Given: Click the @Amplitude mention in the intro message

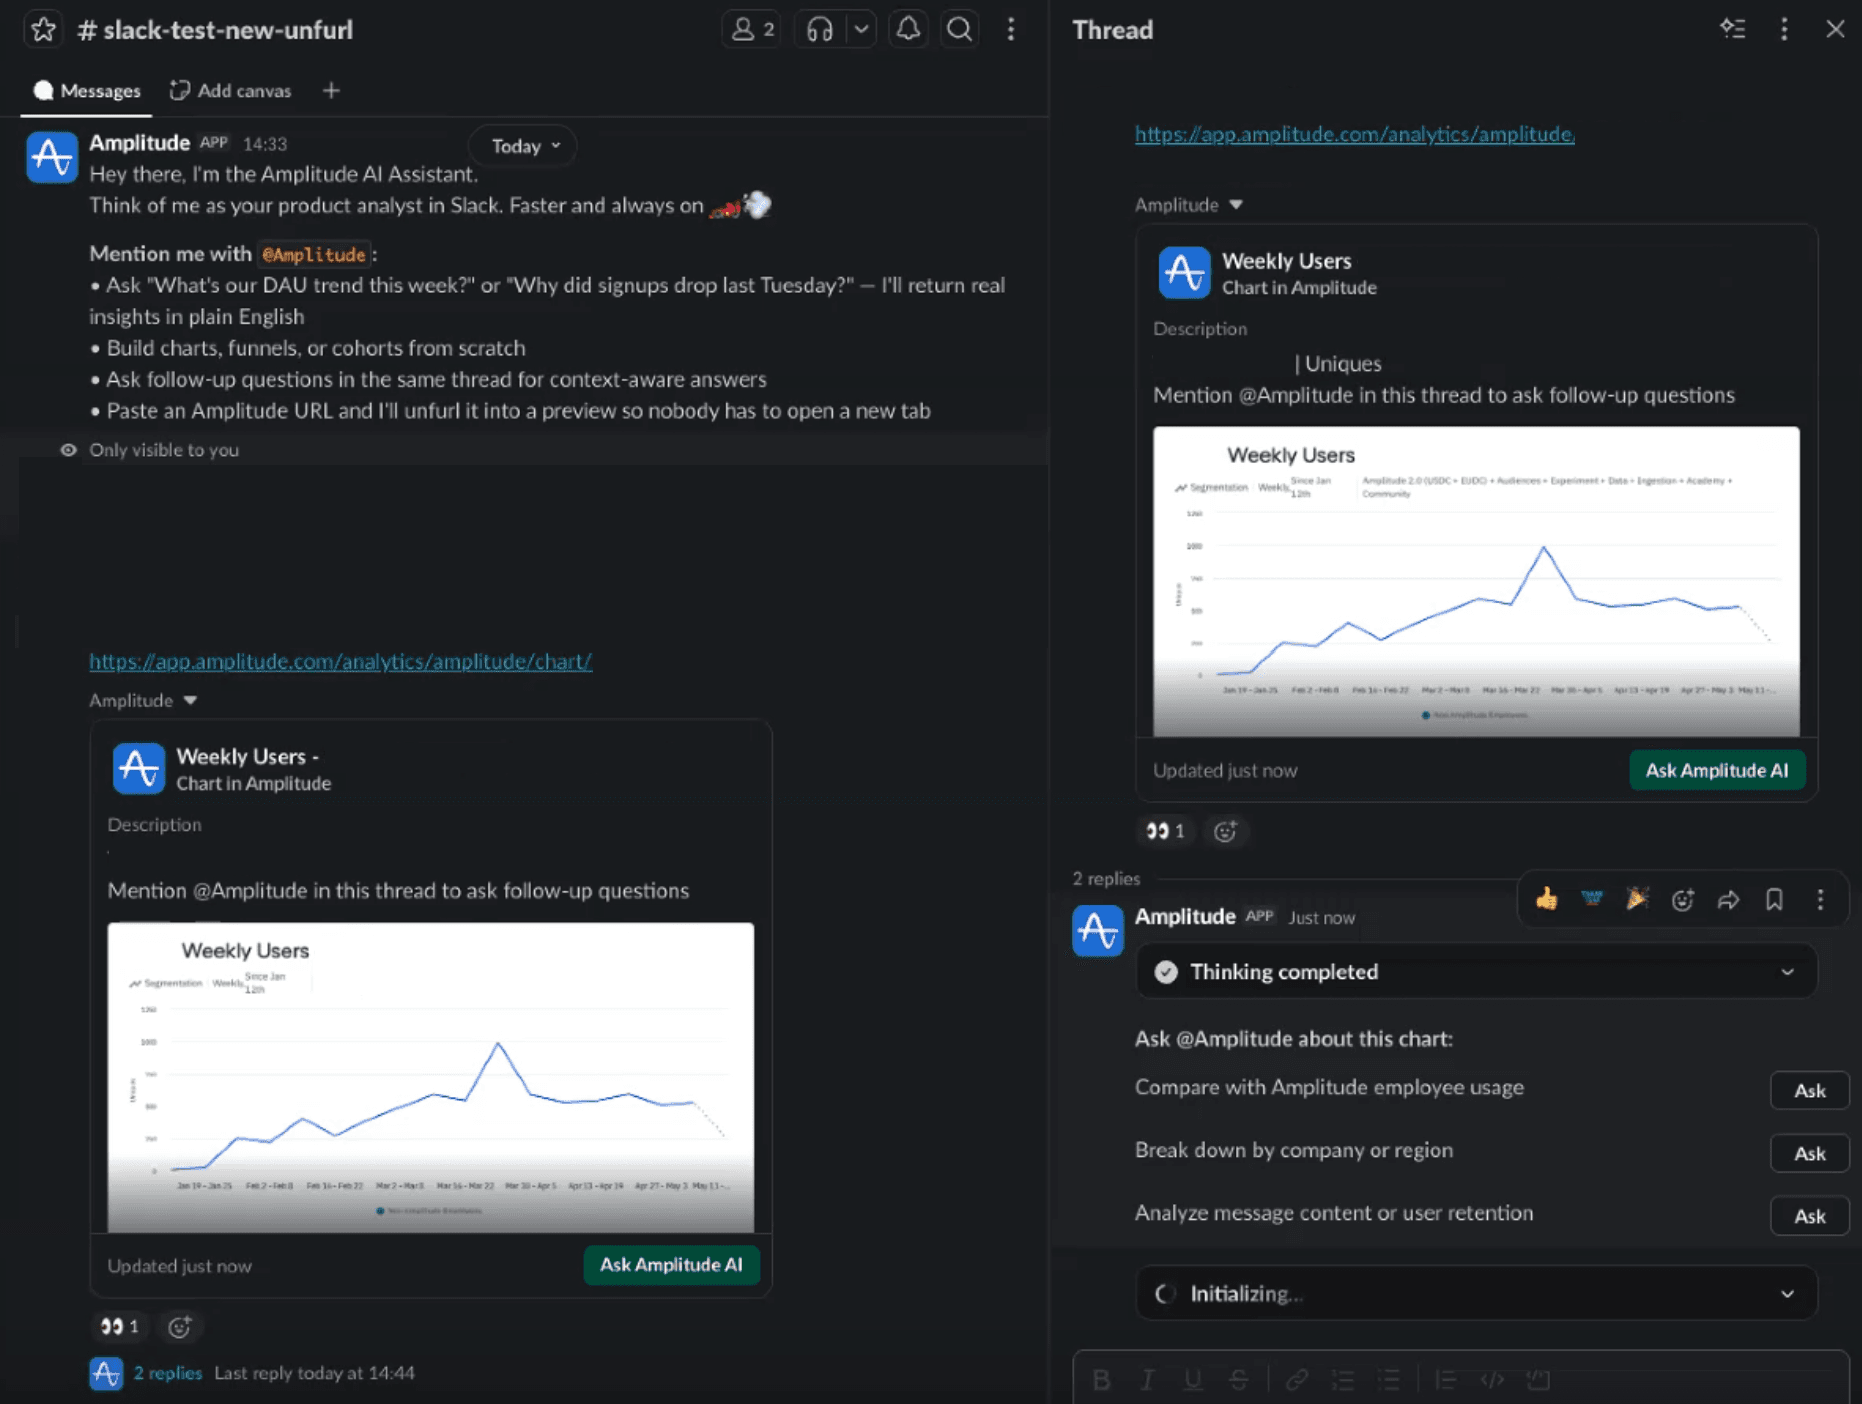Looking at the screenshot, I should 314,254.
